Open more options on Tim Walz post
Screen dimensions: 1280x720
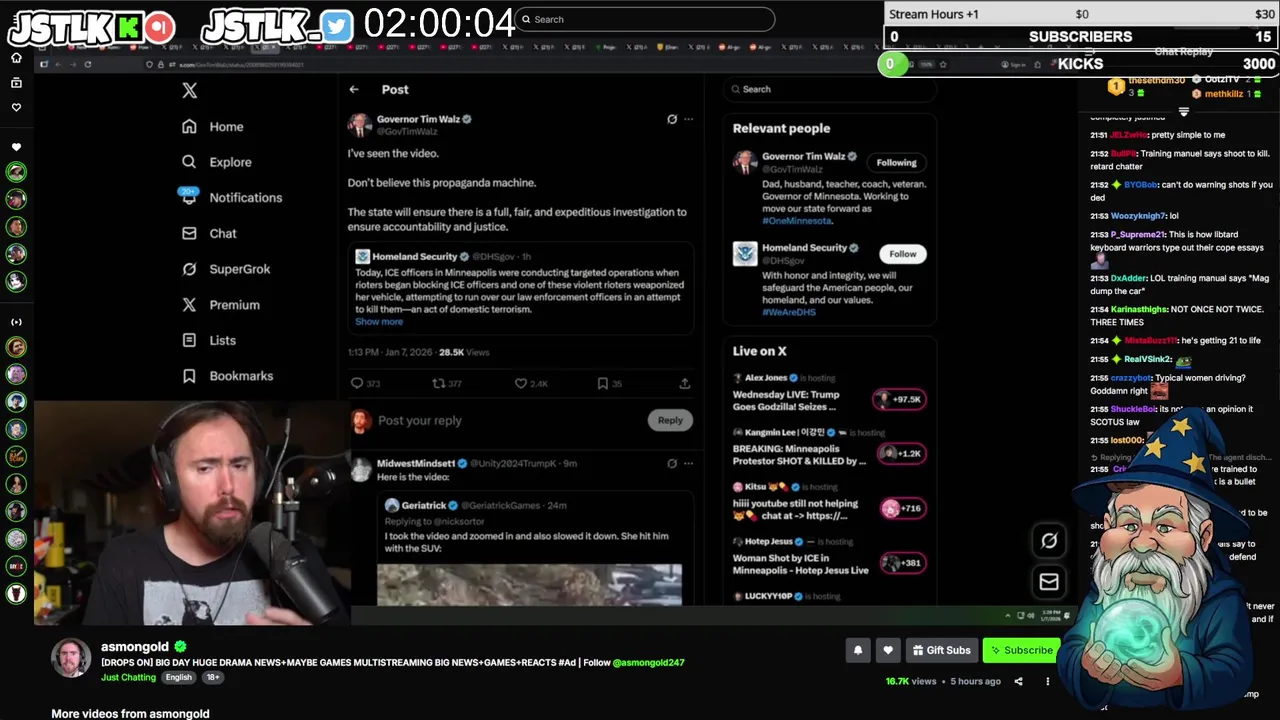pyautogui.click(x=688, y=119)
